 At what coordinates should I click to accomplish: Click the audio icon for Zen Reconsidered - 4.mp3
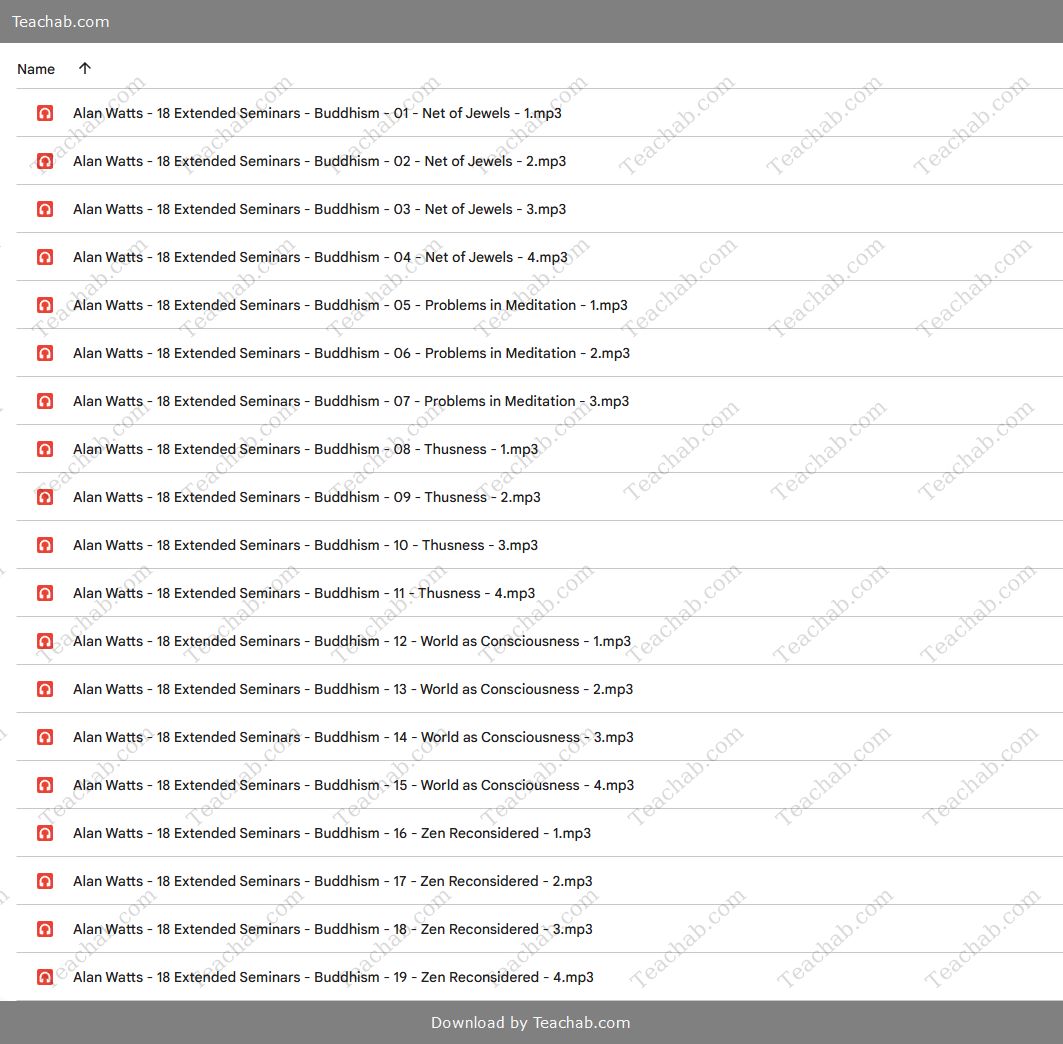point(45,977)
